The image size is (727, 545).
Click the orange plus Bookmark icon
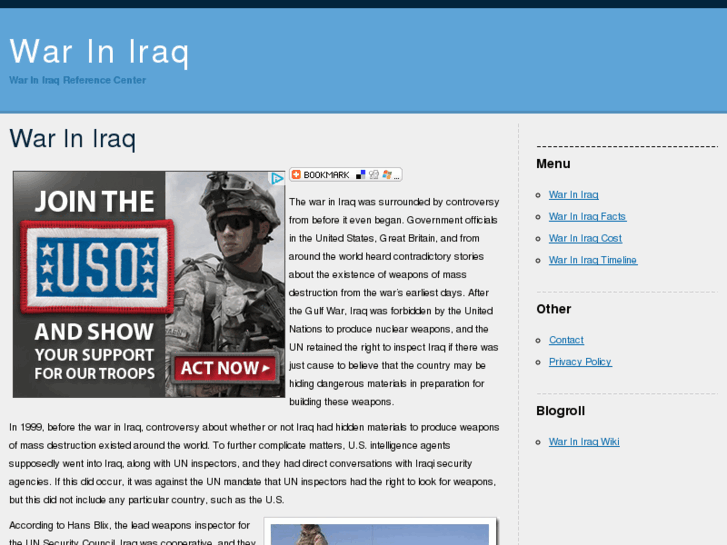296,175
